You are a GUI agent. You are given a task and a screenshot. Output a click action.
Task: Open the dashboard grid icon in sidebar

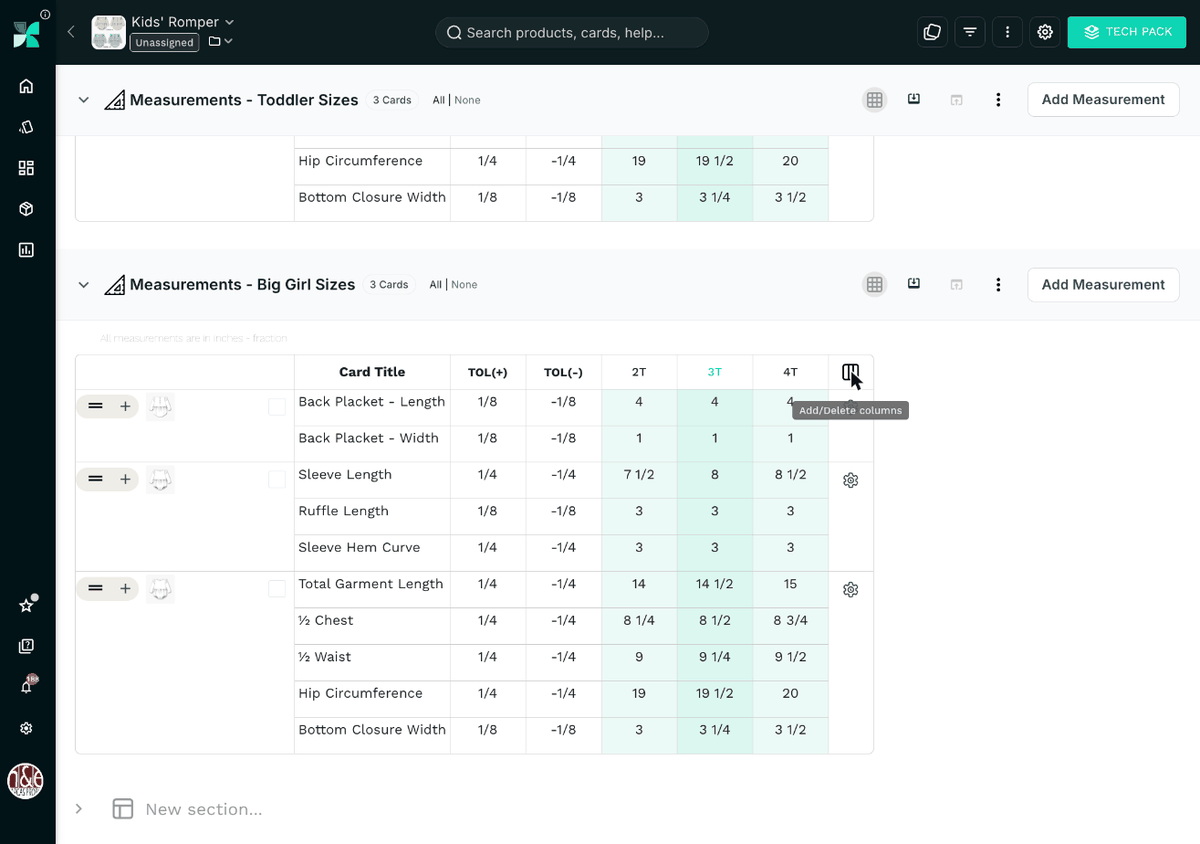click(x=27, y=168)
